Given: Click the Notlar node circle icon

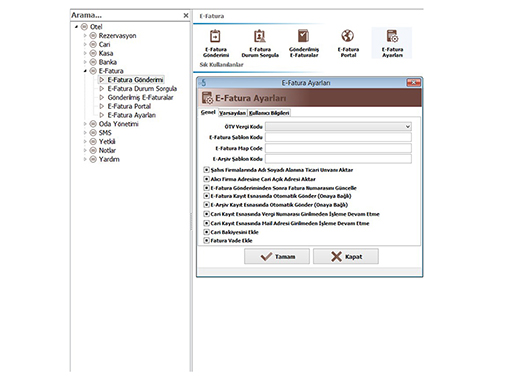Looking at the screenshot, I should tap(93, 150).
